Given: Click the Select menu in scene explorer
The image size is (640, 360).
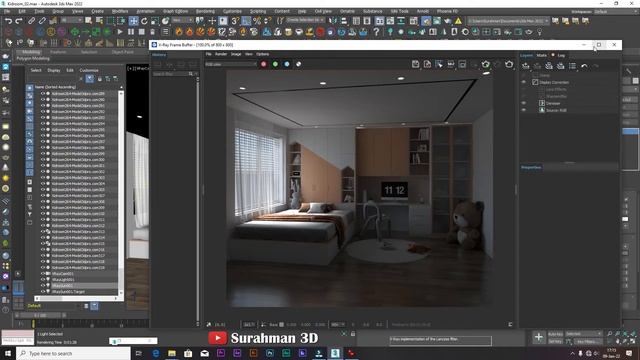Looking at the screenshot, I should (36, 70).
